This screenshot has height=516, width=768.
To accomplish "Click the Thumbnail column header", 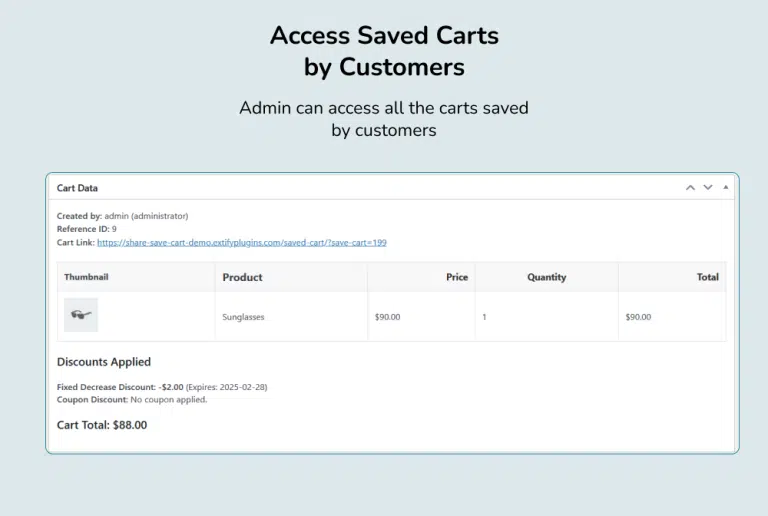I will coord(86,277).
